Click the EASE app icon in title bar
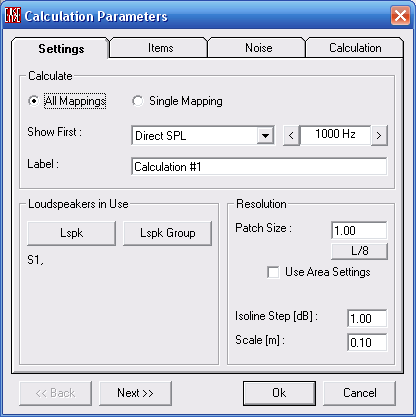Image resolution: width=416 pixels, height=417 pixels. [x=13, y=15]
